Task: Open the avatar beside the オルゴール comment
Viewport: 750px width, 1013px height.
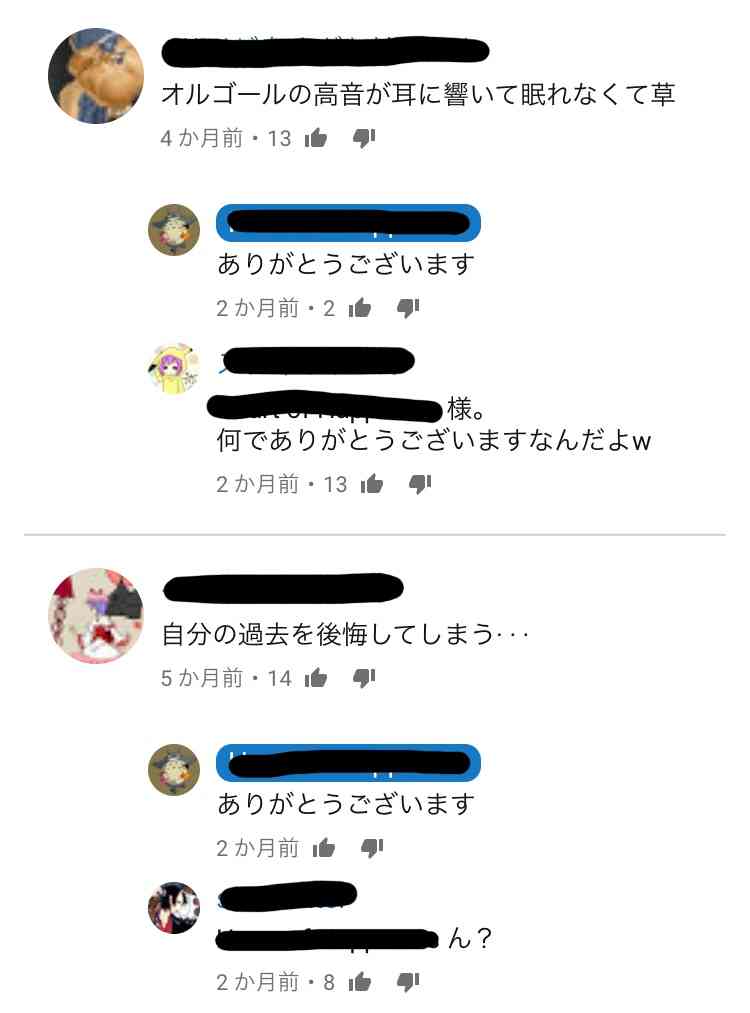Action: [x=96, y=76]
